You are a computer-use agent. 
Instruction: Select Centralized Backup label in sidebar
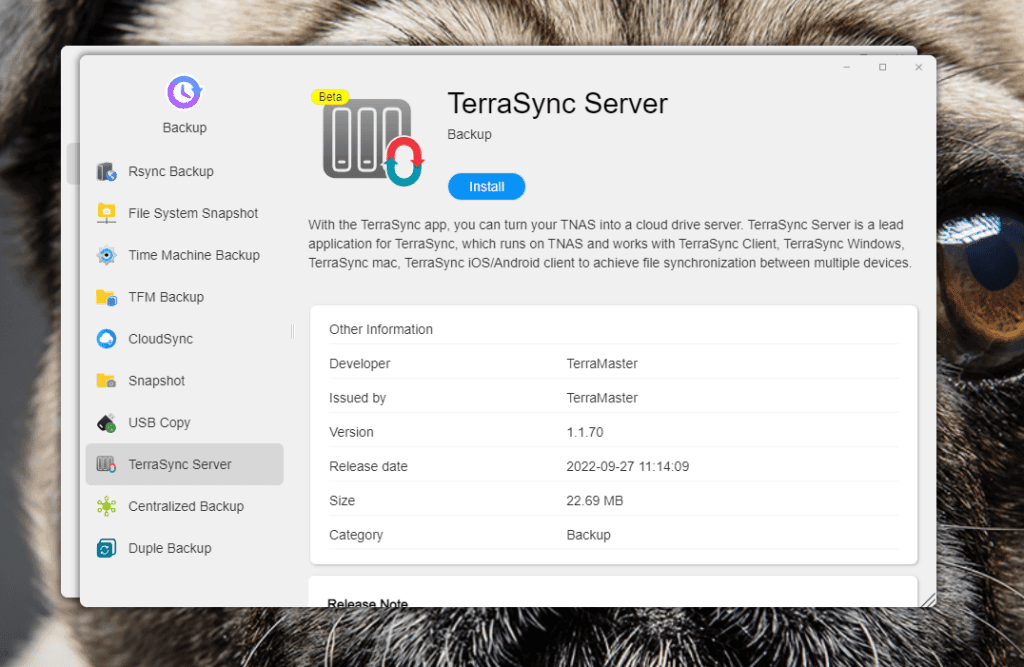(186, 506)
